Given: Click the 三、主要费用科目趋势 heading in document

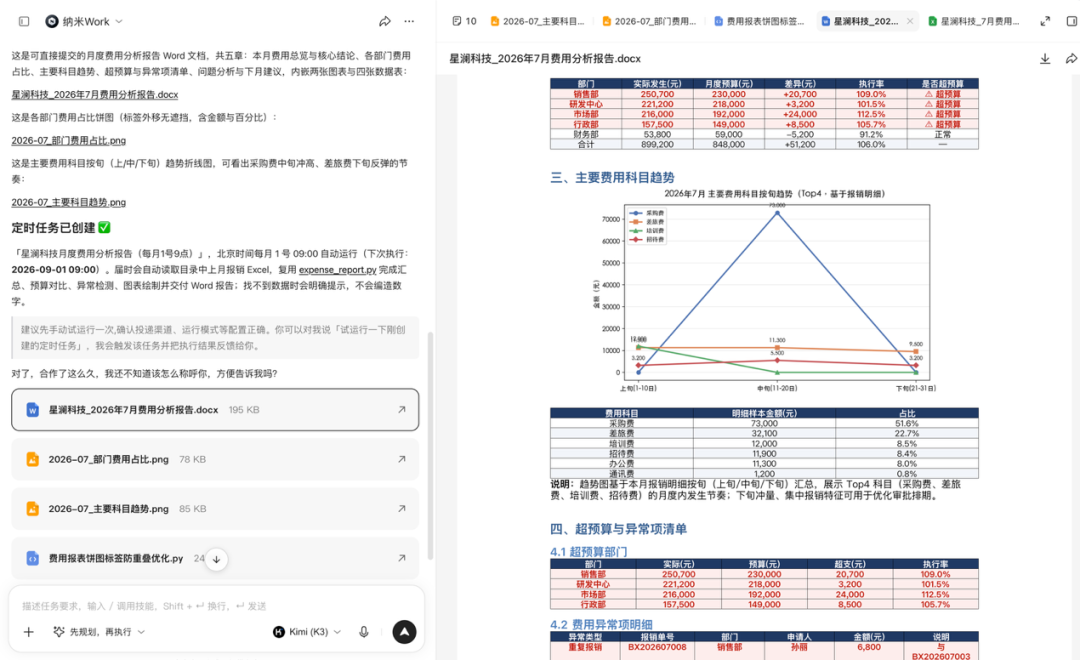Looking at the screenshot, I should [612, 178].
